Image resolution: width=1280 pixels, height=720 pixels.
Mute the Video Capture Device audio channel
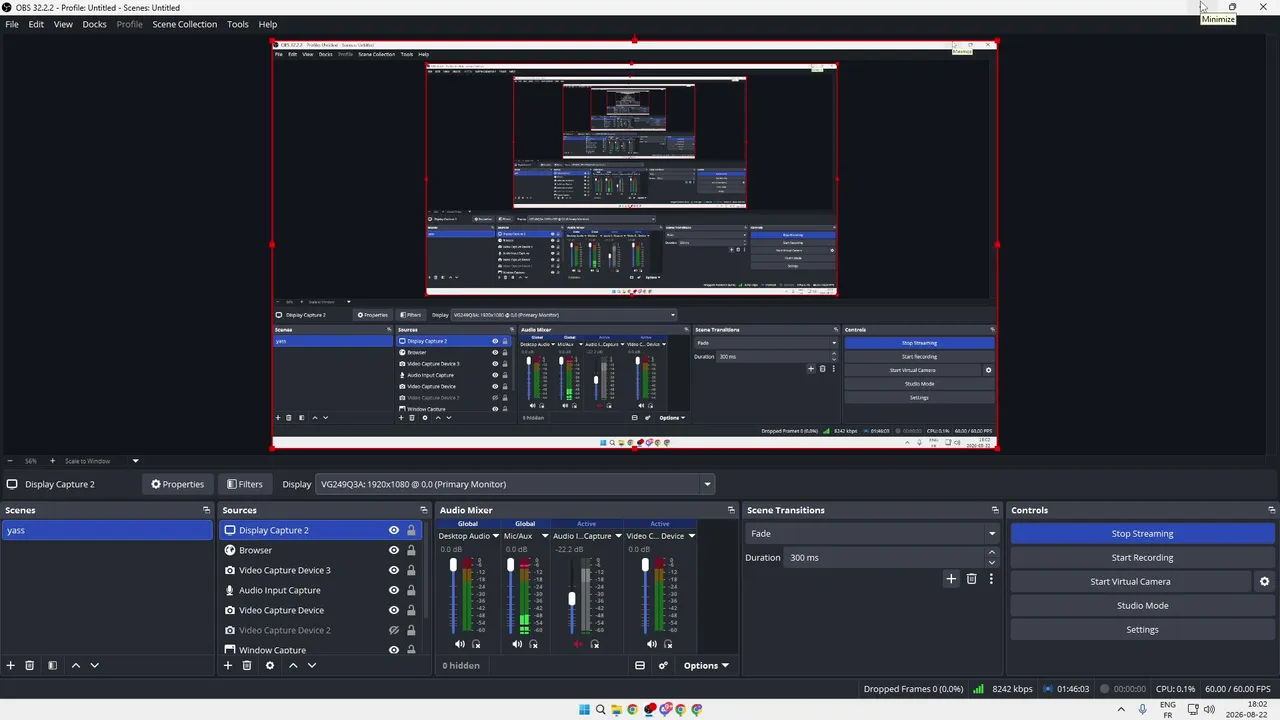pos(651,644)
